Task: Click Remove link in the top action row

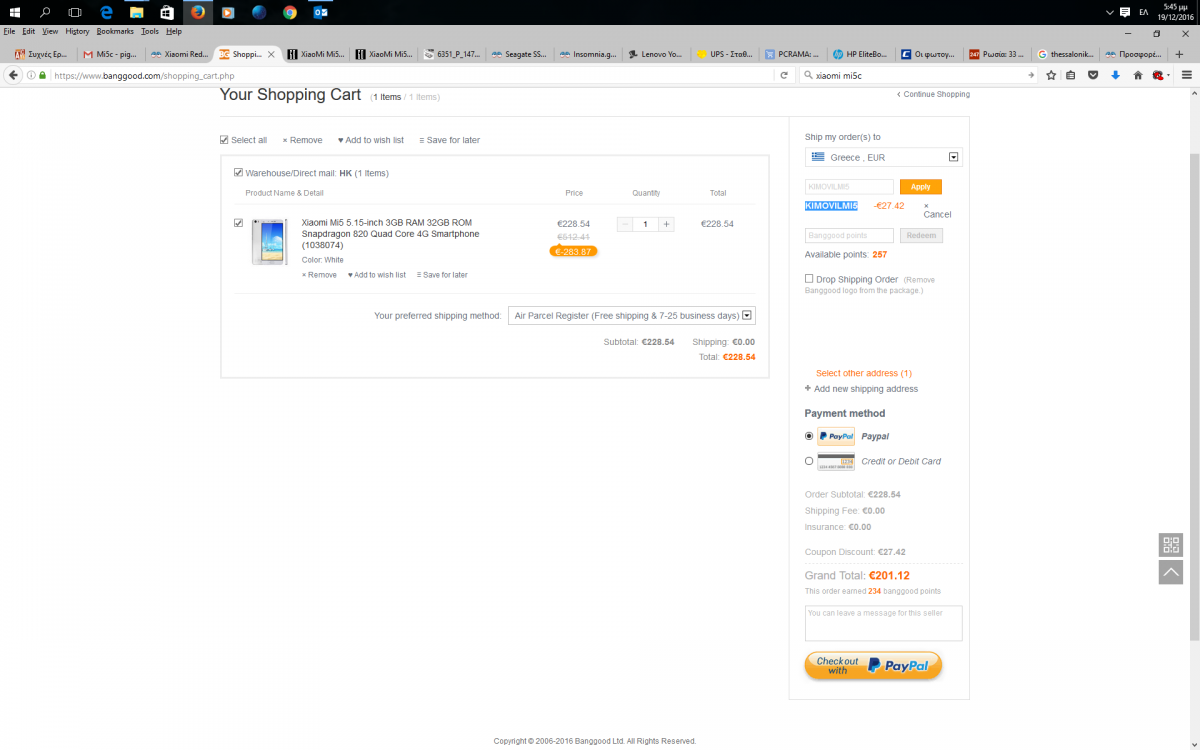Action: [302, 140]
